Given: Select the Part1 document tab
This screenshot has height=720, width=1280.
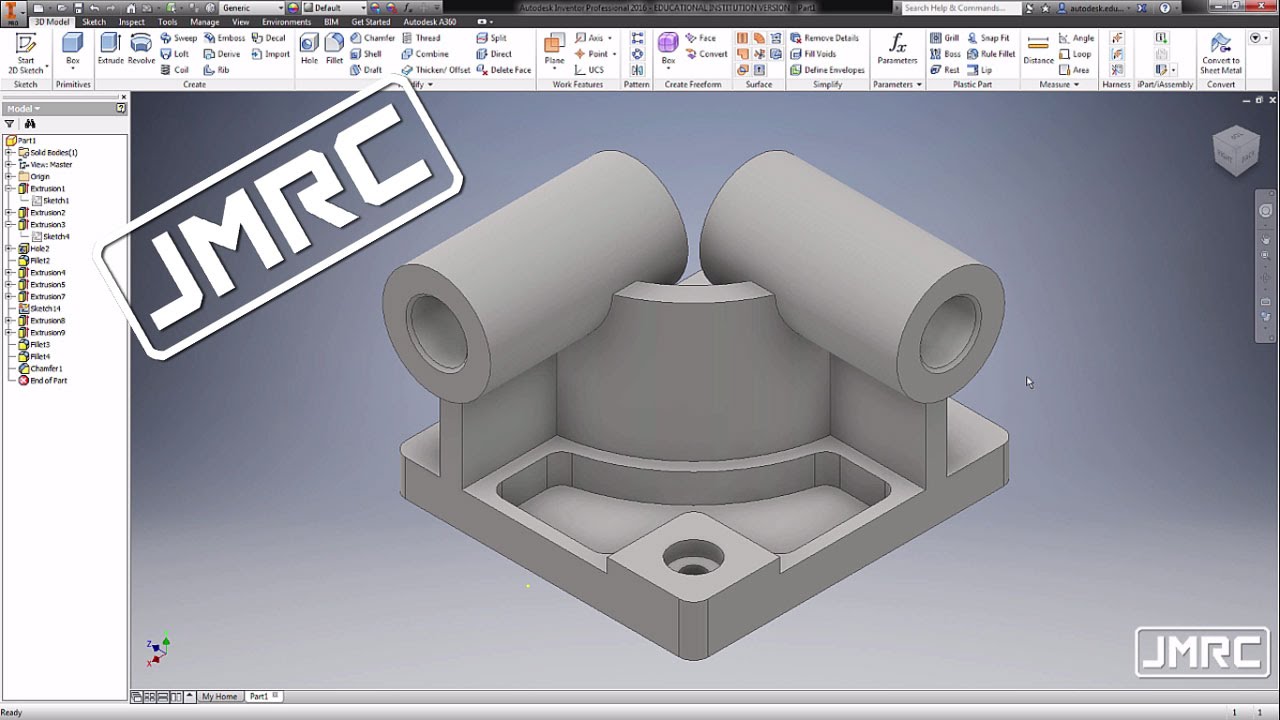Looking at the screenshot, I should (264, 697).
